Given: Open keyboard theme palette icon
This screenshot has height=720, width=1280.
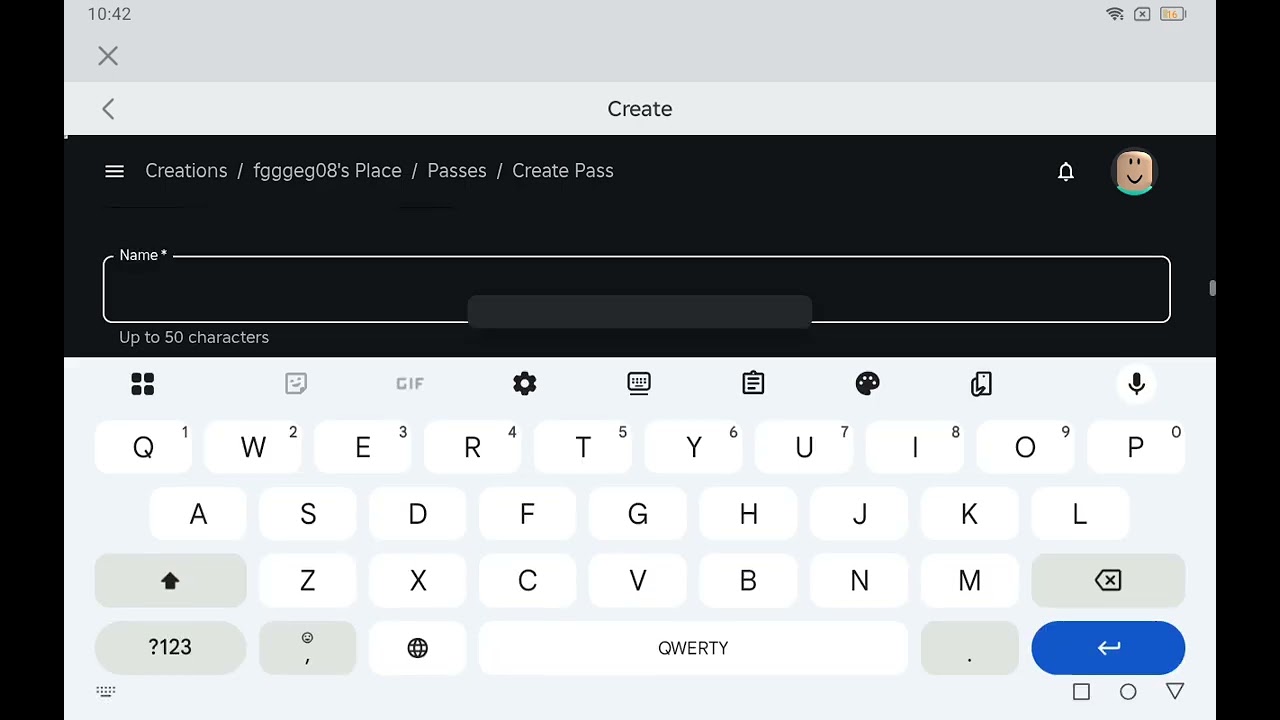Looking at the screenshot, I should [x=867, y=384].
